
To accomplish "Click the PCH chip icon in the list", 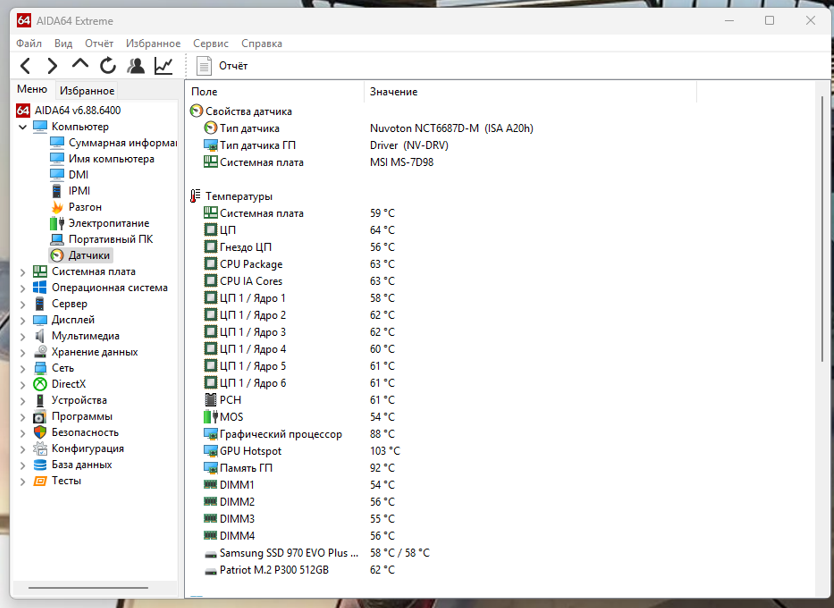I will point(211,400).
